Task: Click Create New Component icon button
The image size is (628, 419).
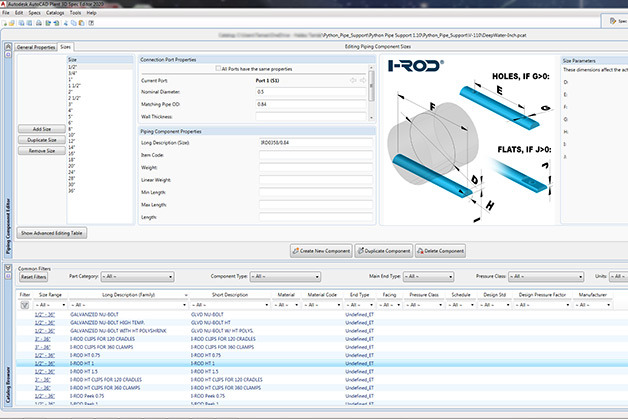Action: coord(296,250)
